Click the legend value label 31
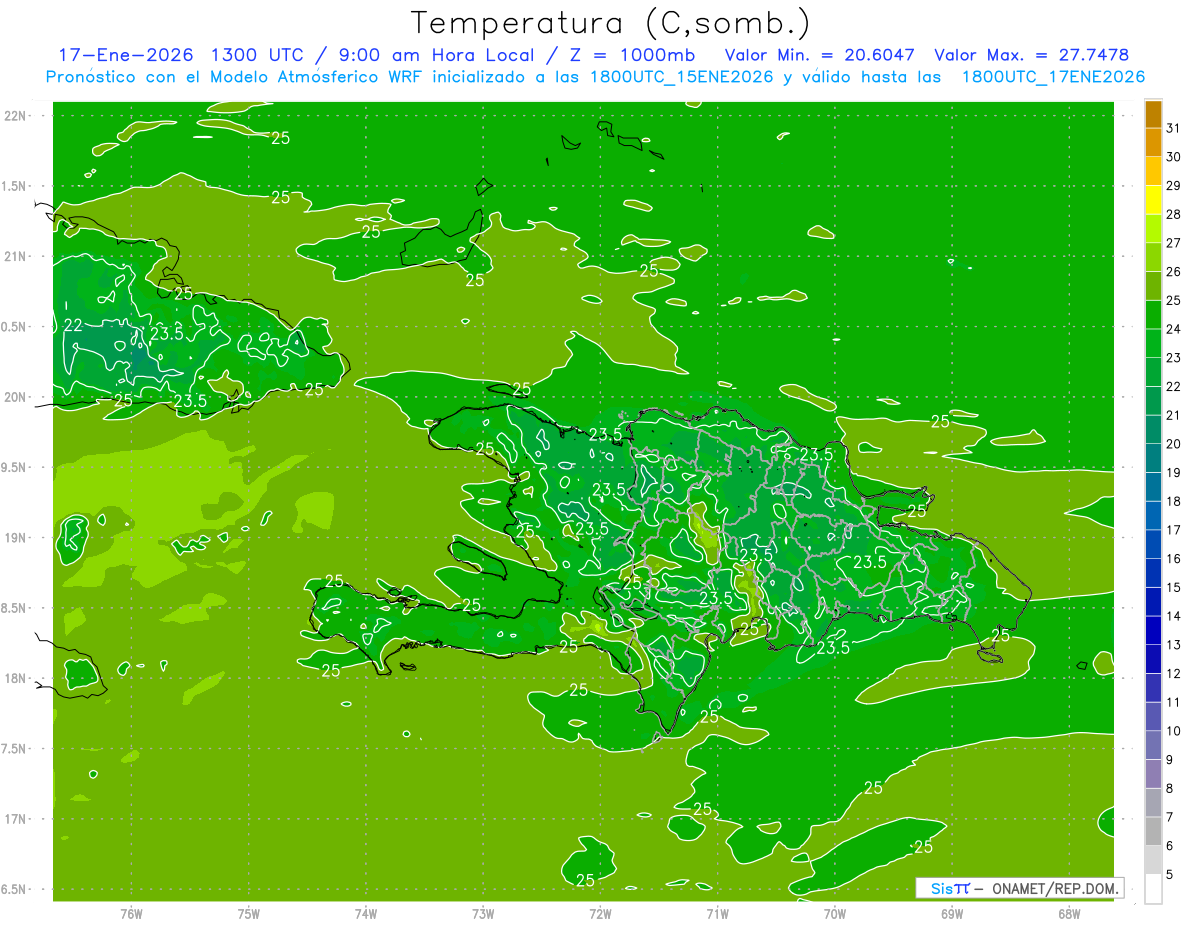Image resolution: width=1200 pixels, height=927 pixels. tap(1173, 128)
